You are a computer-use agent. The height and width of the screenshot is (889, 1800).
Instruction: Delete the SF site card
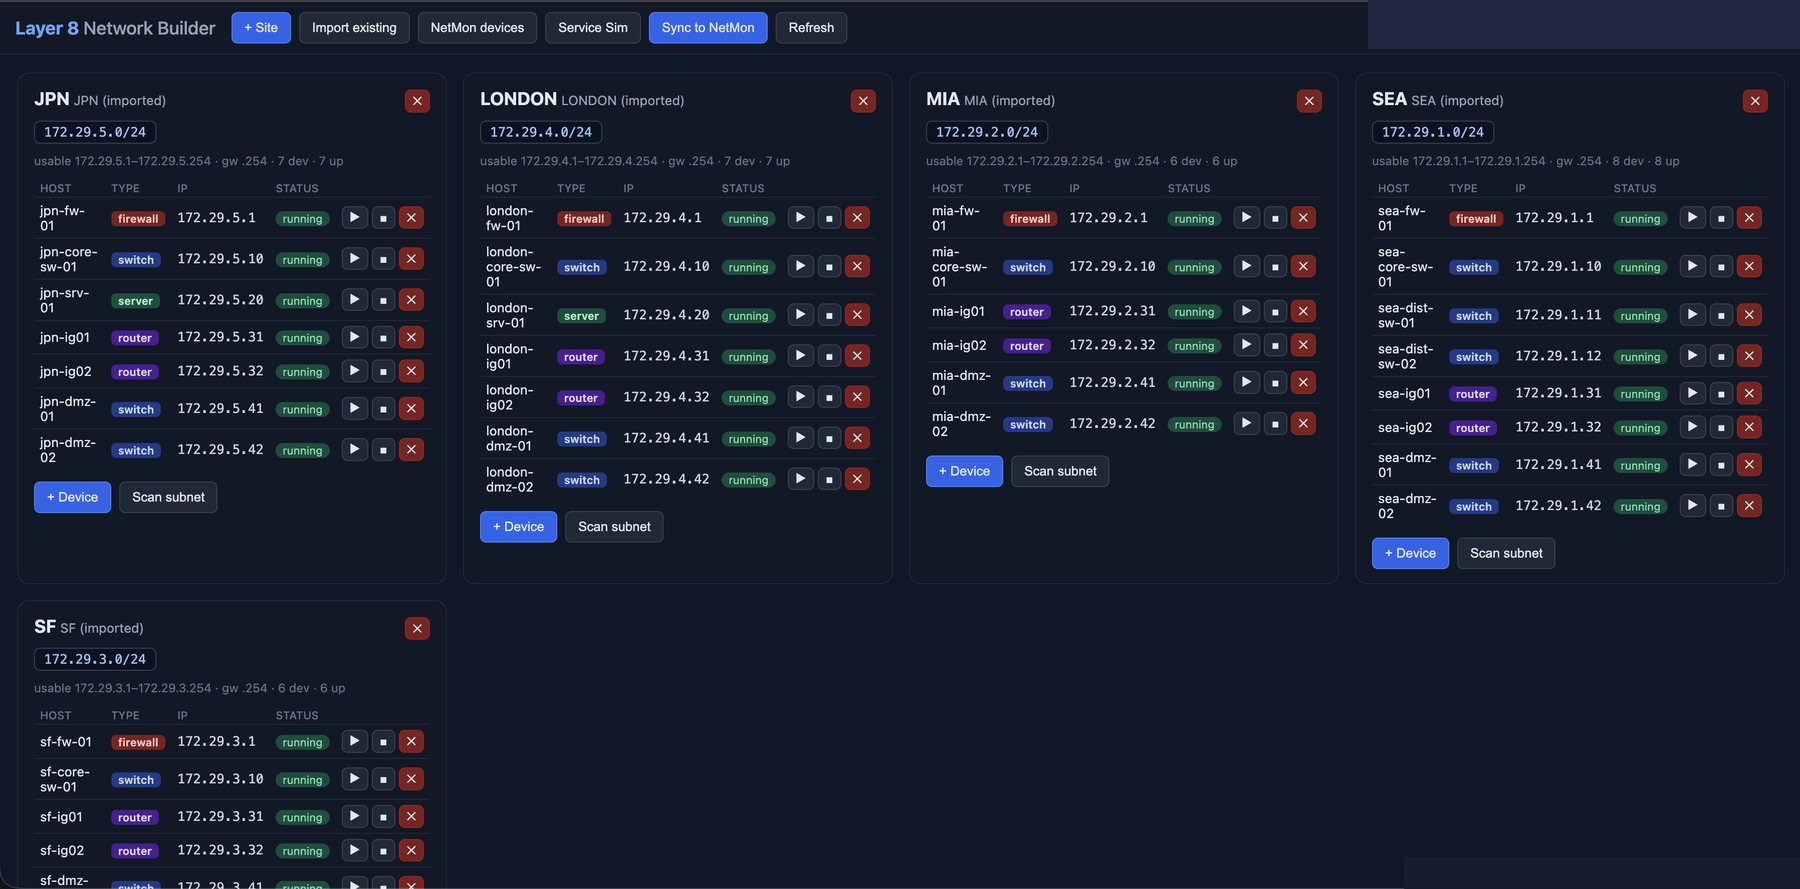click(417, 628)
